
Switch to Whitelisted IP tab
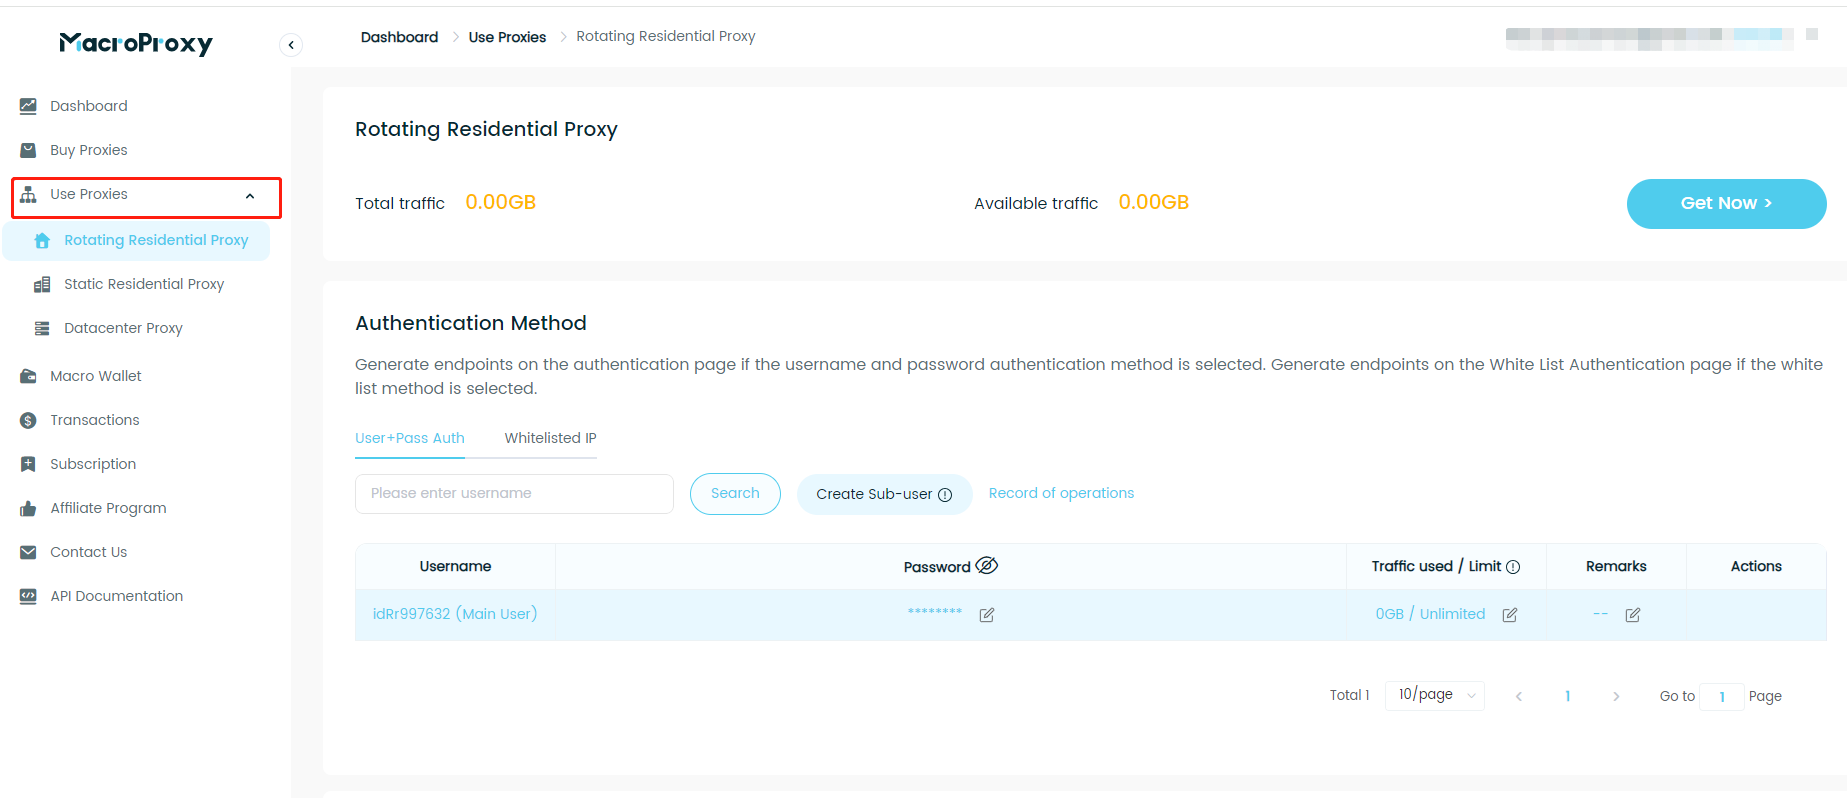pyautogui.click(x=551, y=438)
